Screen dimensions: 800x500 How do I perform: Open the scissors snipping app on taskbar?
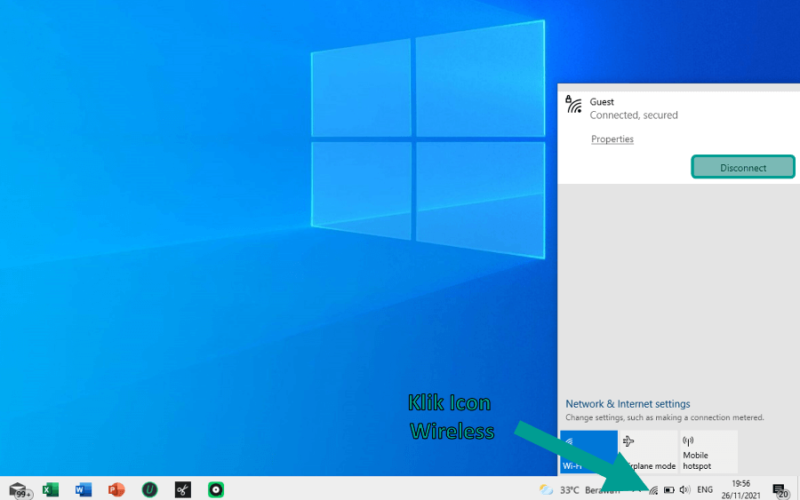pos(183,490)
